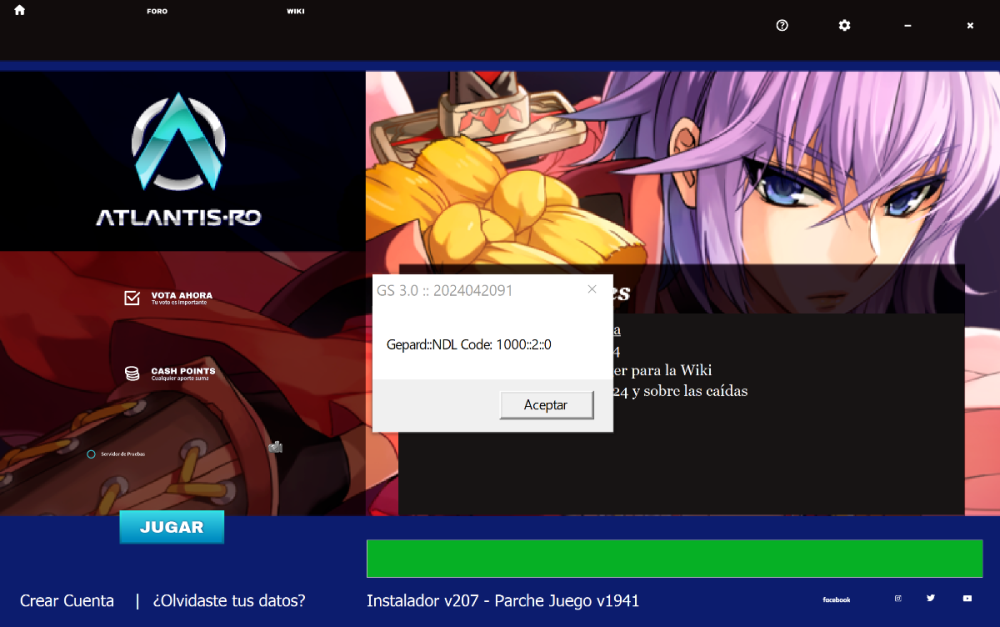
Task: Click the Atlantis-RO logo
Action: 178,160
